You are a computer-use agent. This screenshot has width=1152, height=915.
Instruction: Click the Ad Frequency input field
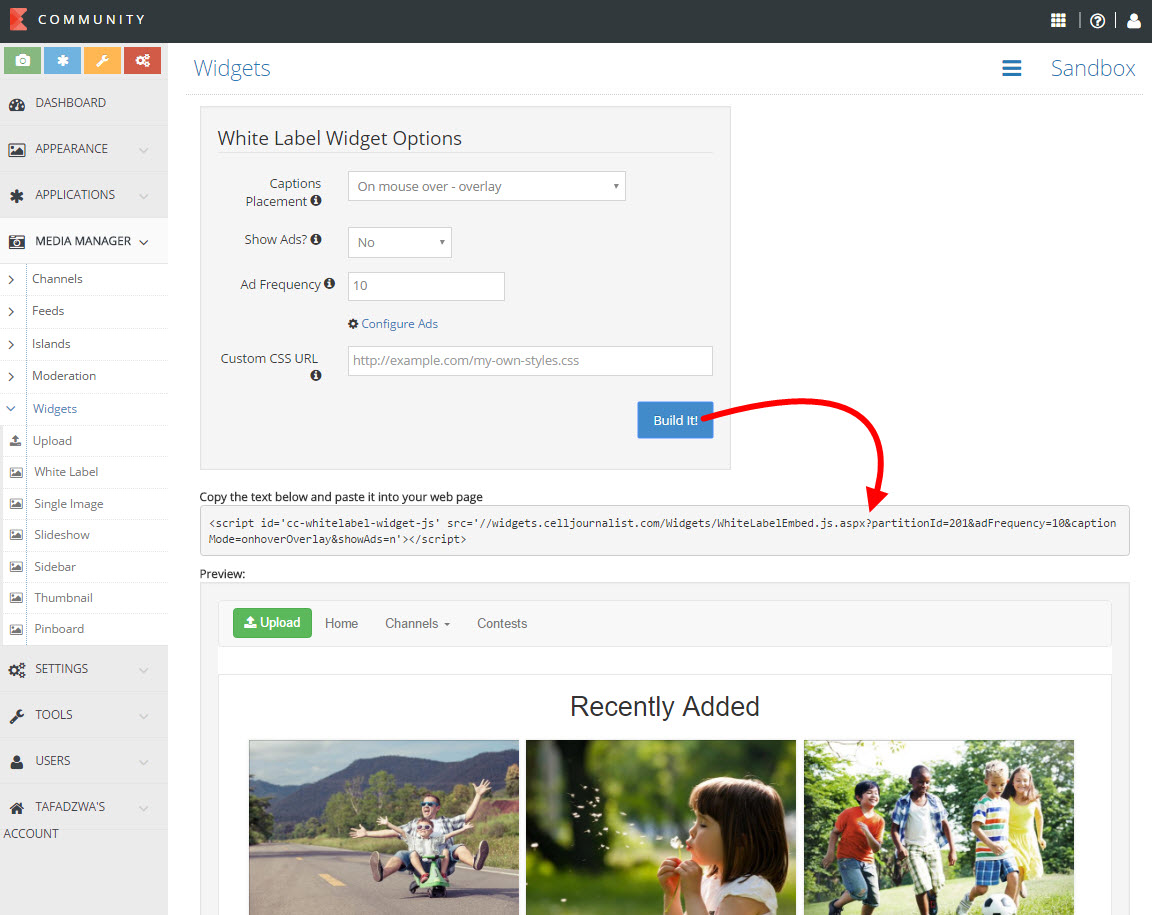(x=426, y=286)
